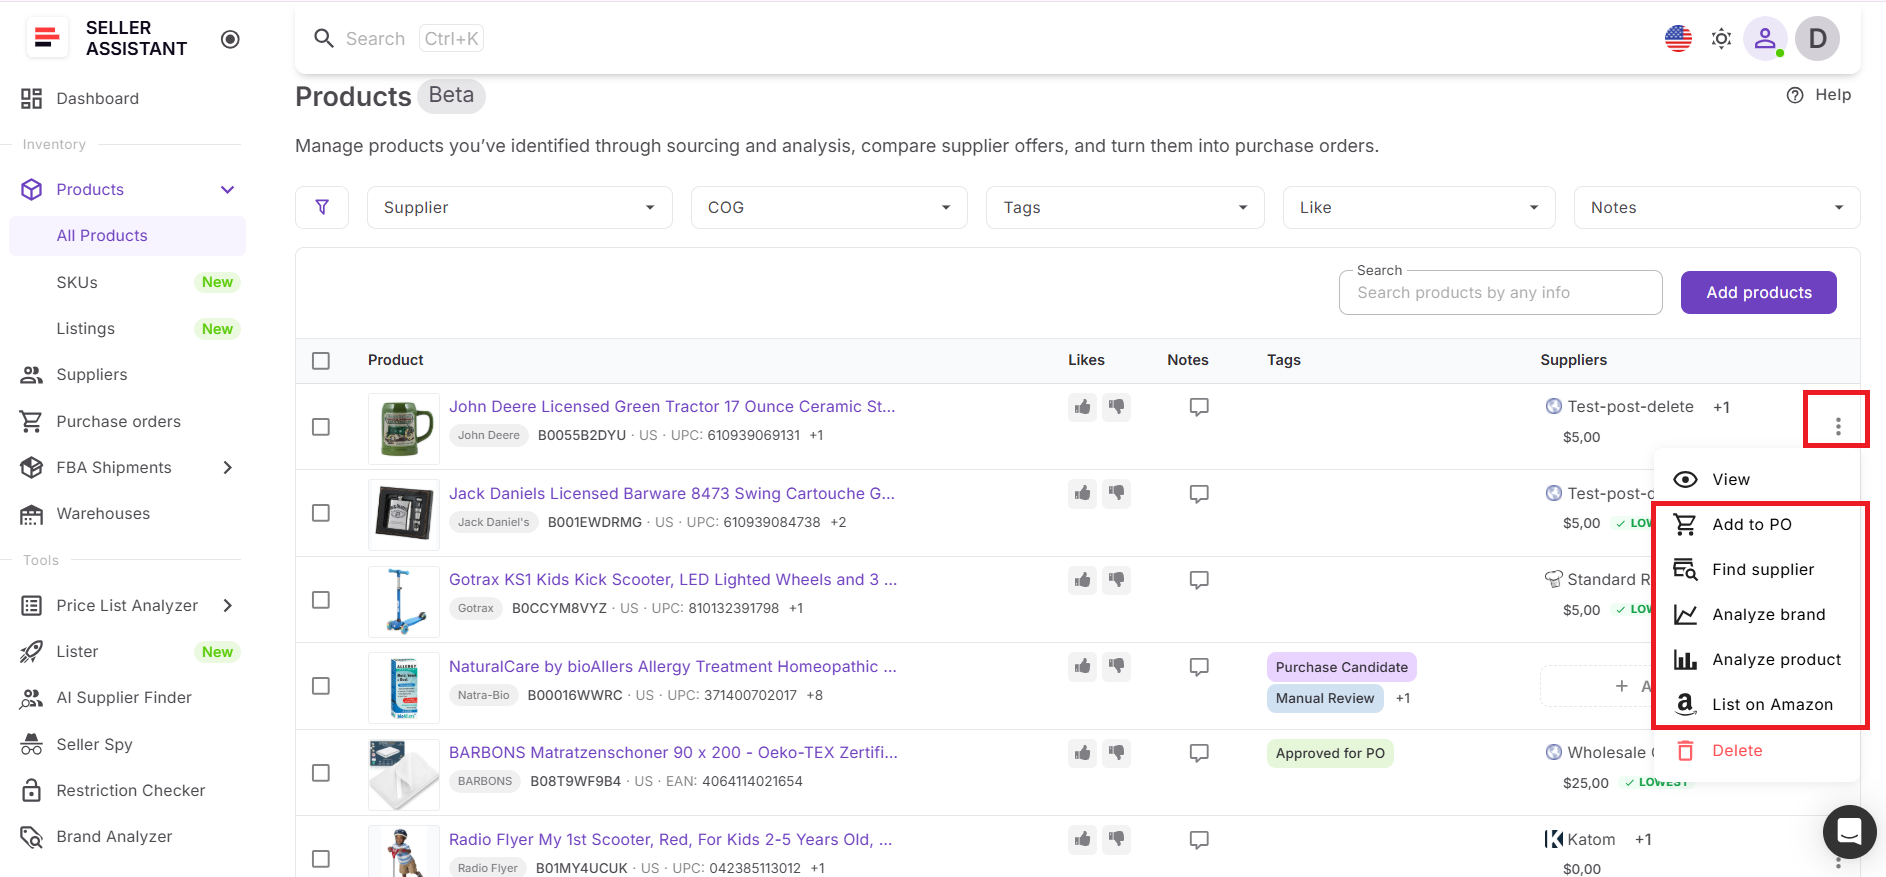Choose Delete from the row menu
Image resolution: width=1886 pixels, height=877 pixels.
1757,751
